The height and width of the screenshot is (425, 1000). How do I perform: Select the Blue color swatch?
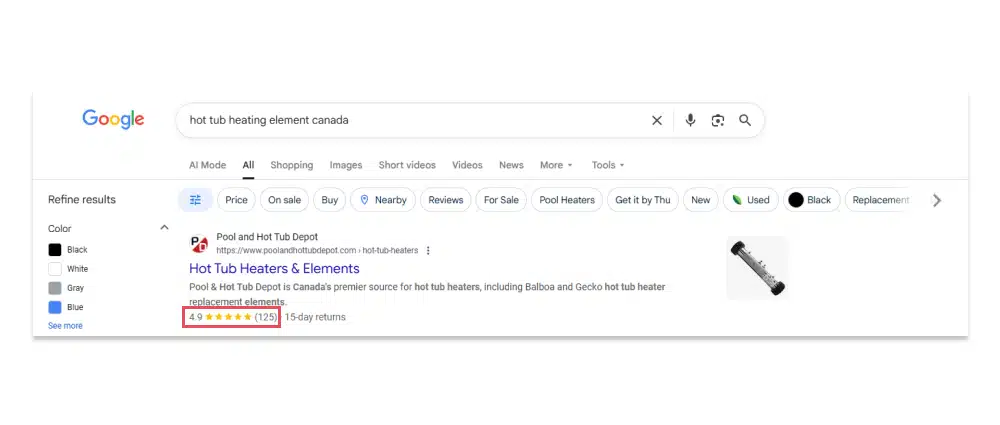point(55,307)
